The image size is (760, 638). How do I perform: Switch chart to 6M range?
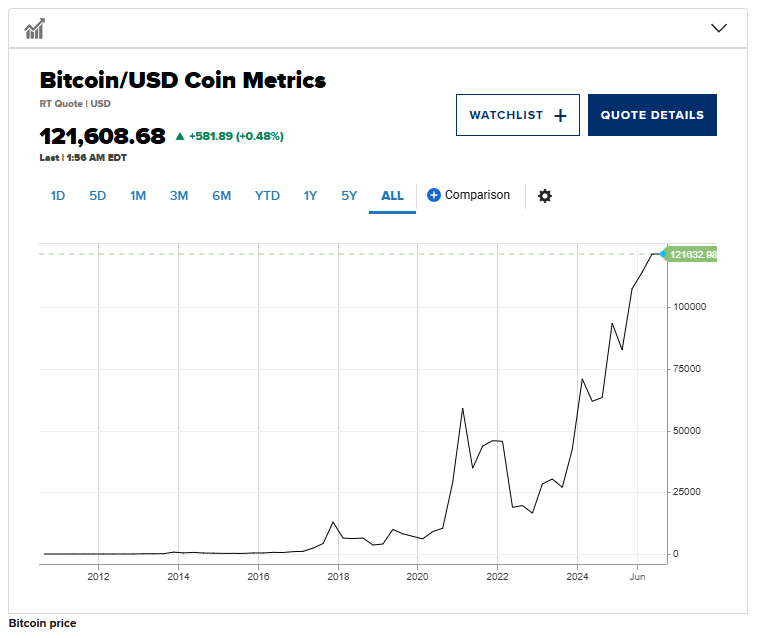pyautogui.click(x=221, y=196)
